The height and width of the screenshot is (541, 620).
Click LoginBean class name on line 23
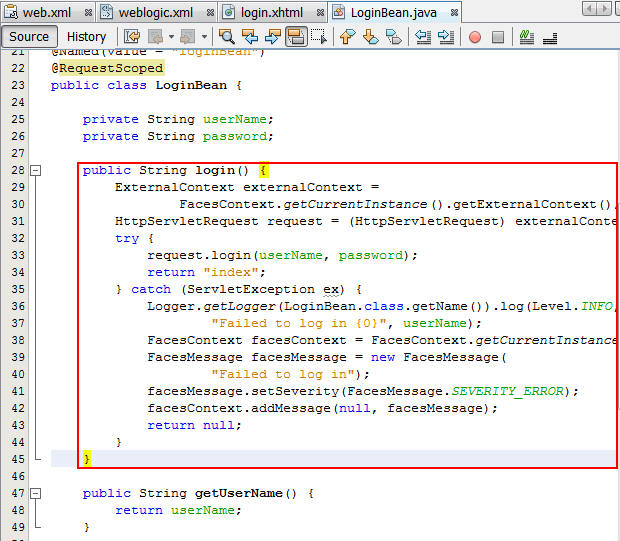191,85
